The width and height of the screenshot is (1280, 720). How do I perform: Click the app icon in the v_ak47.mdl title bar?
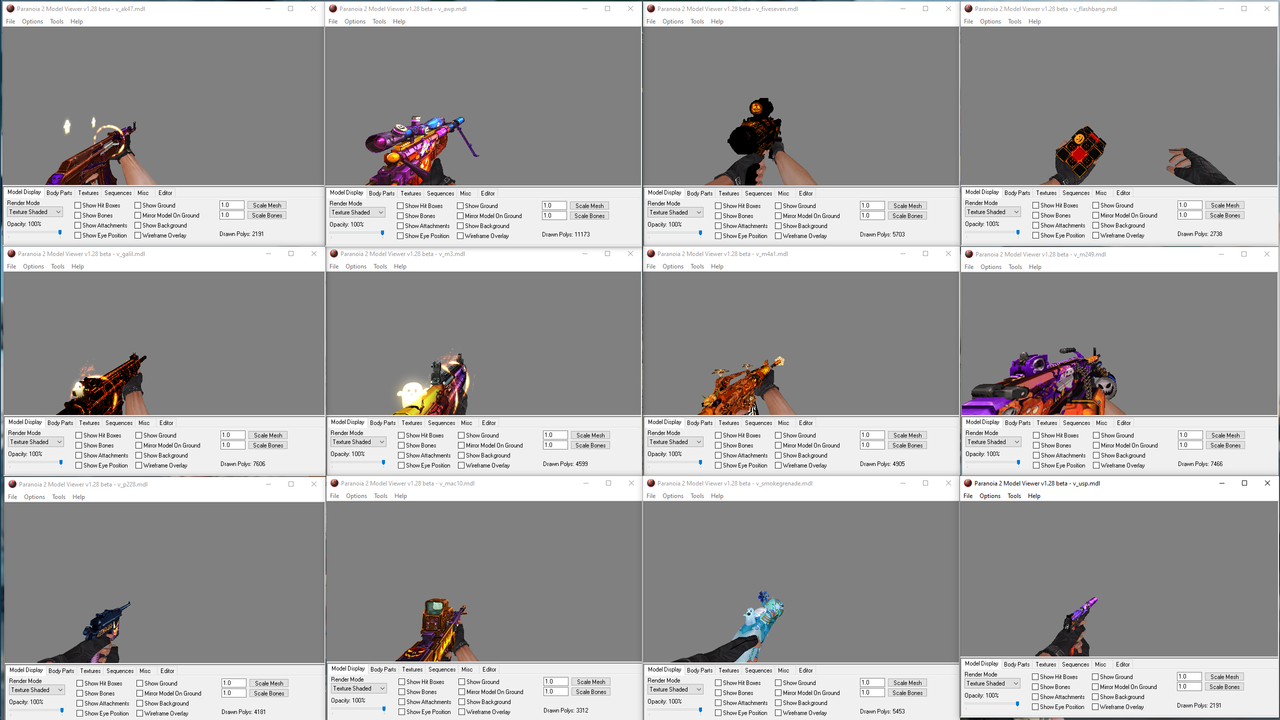(11, 8)
